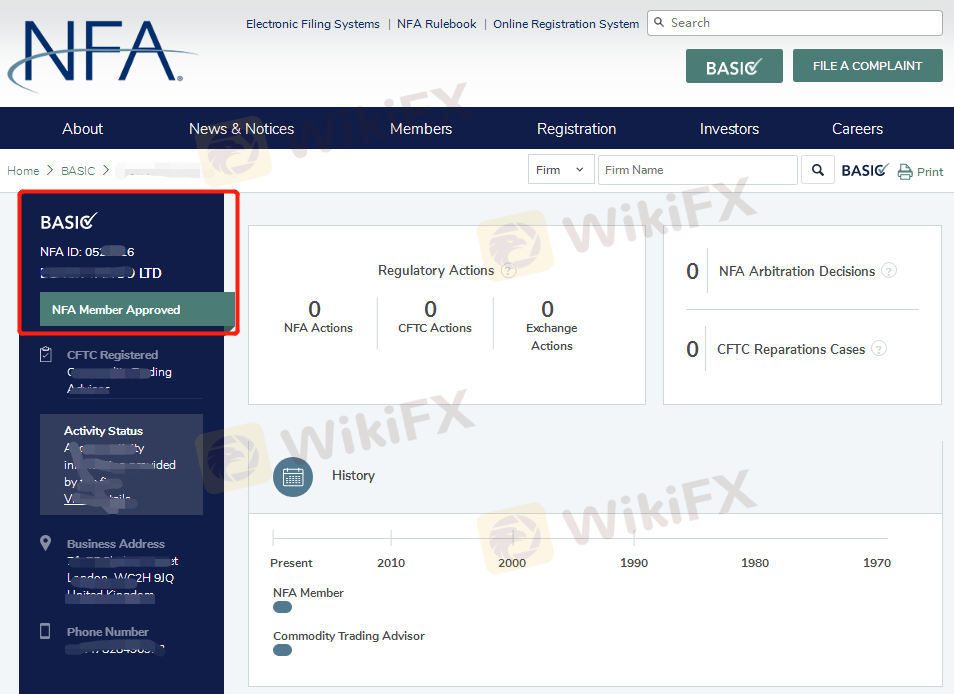Click the Print icon
This screenshot has height=694, width=954.
[905, 171]
